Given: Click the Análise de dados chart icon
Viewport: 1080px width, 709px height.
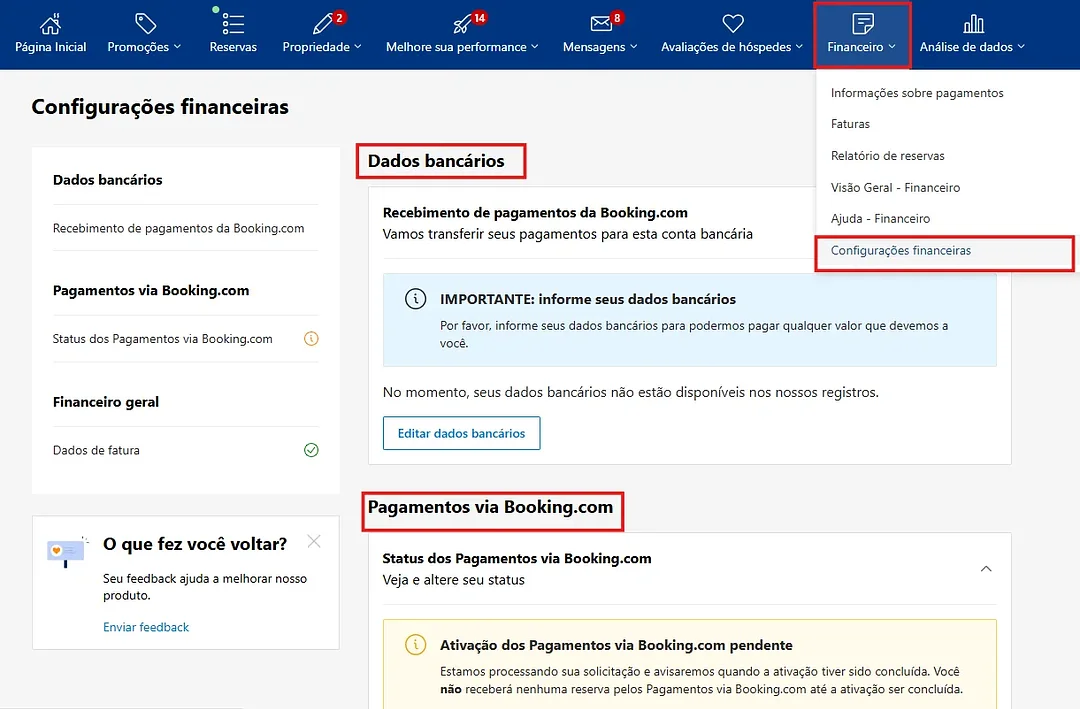Looking at the screenshot, I should click(x=973, y=24).
